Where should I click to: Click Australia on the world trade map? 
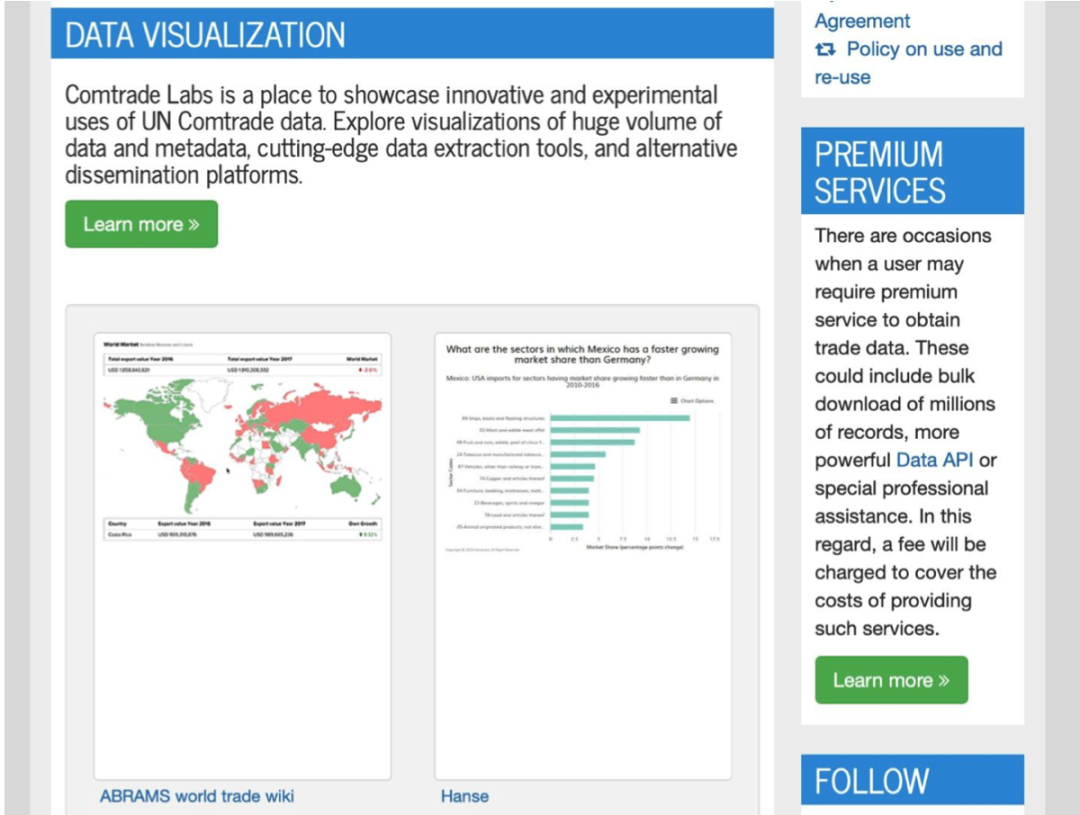[347, 484]
